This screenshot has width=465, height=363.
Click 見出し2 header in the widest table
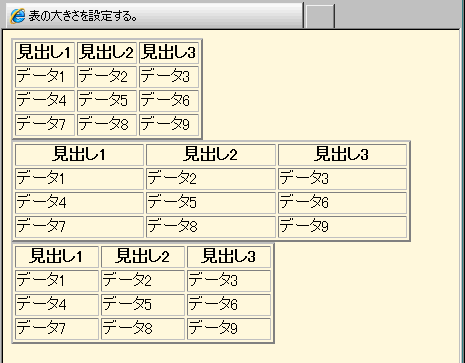point(211,155)
